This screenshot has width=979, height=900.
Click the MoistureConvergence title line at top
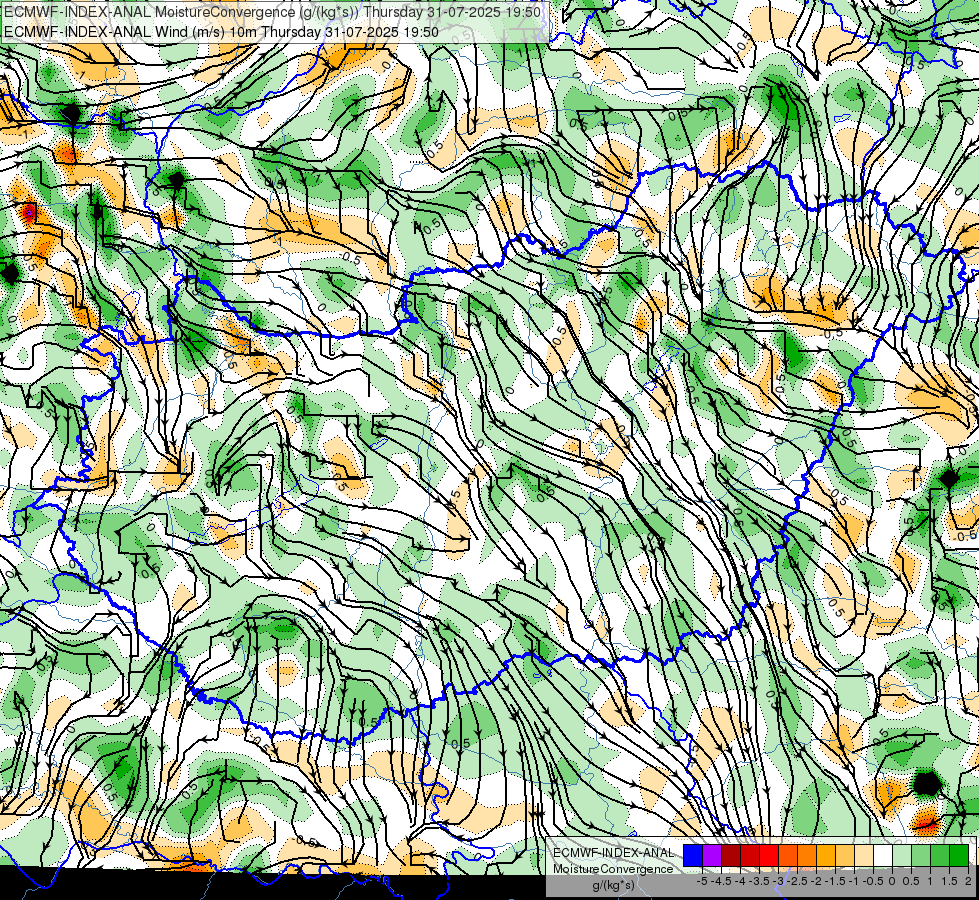point(273,12)
